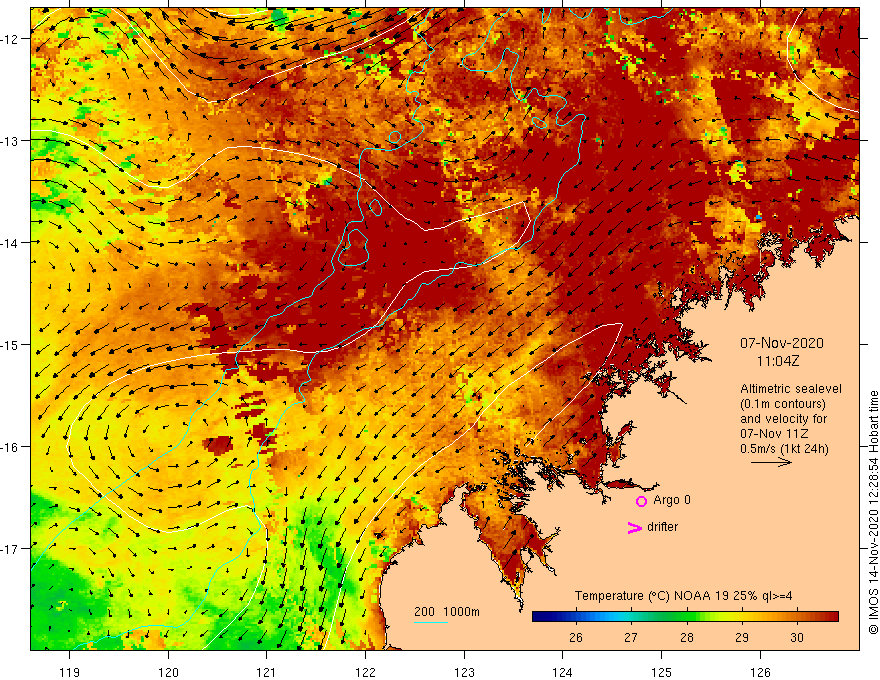This screenshot has width=880, height=680.
Task: Select the "Altimetric sealevel" text line
Action: tap(791, 389)
